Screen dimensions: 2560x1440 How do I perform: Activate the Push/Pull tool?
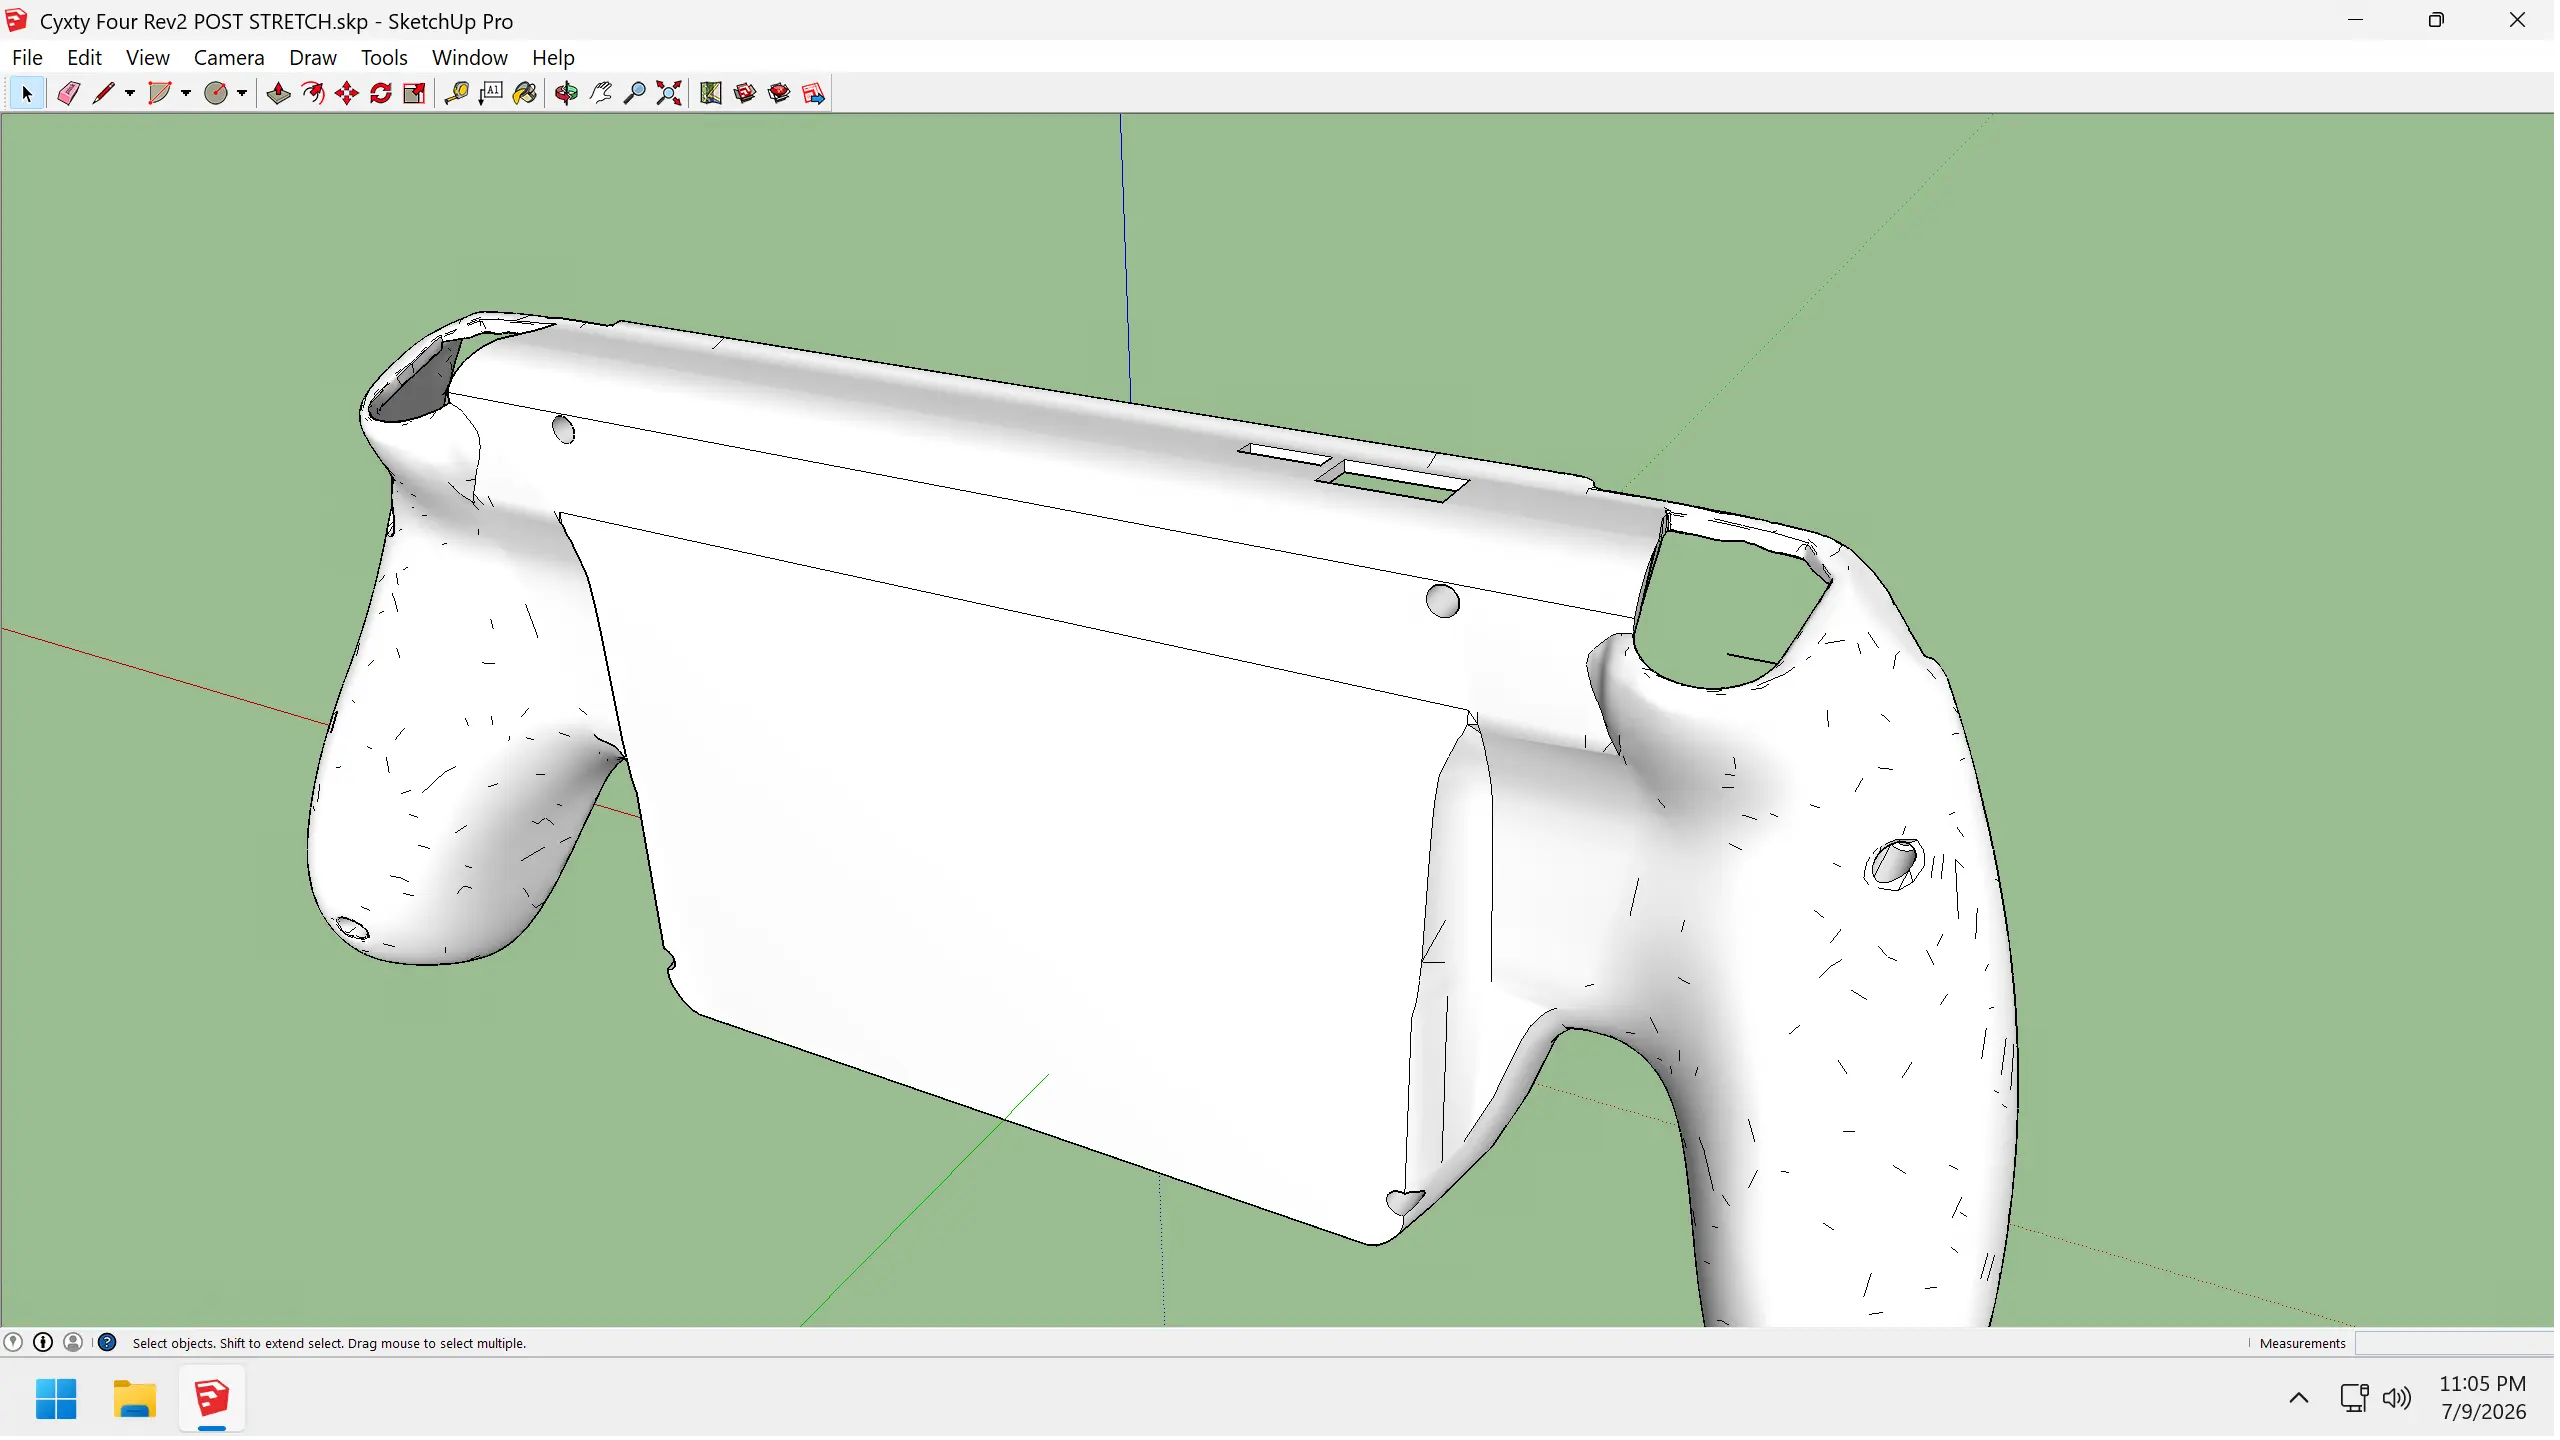pos(279,94)
